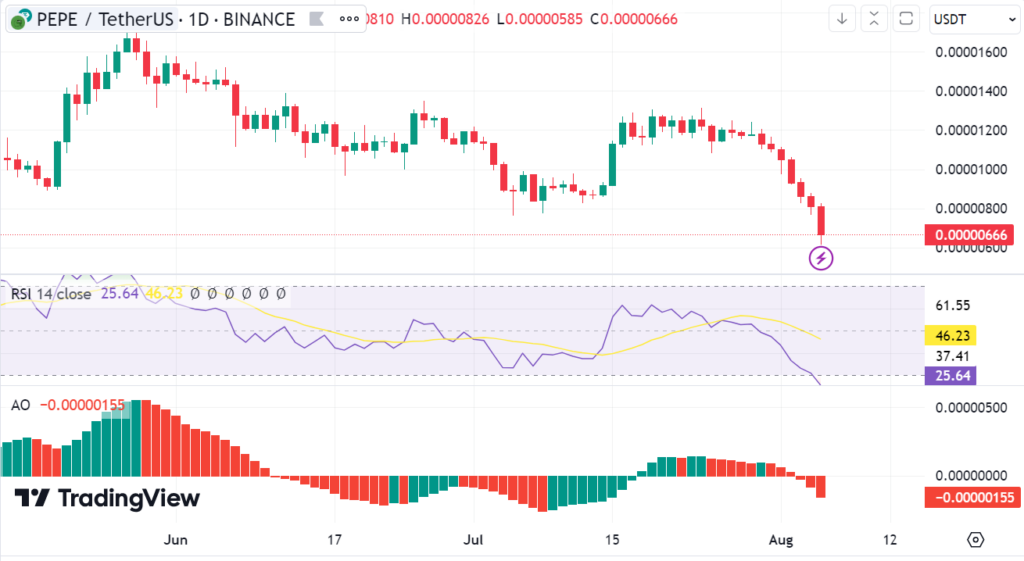Viewport: 1024px width, 561px height.
Task: Click the 12 date on time axis
Action: 889,540
